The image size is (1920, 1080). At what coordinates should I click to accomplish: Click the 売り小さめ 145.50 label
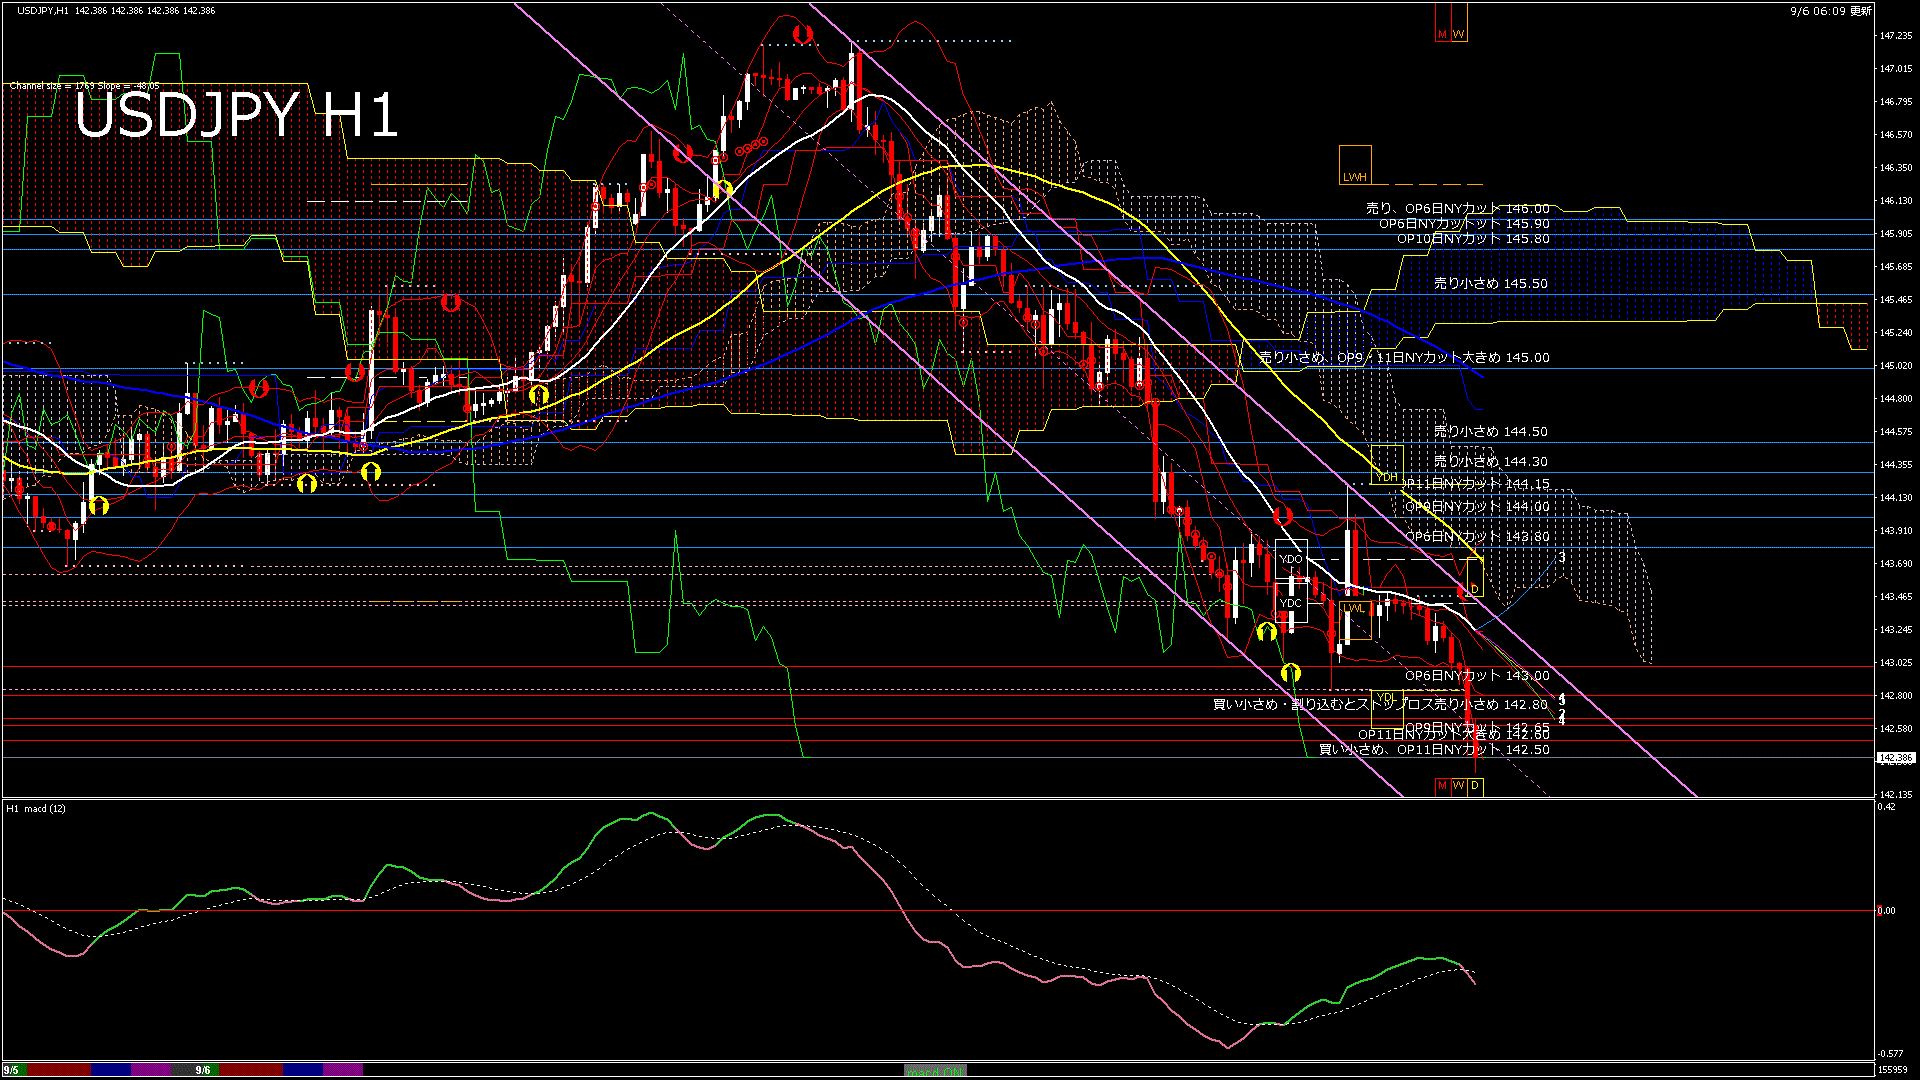(x=1491, y=283)
